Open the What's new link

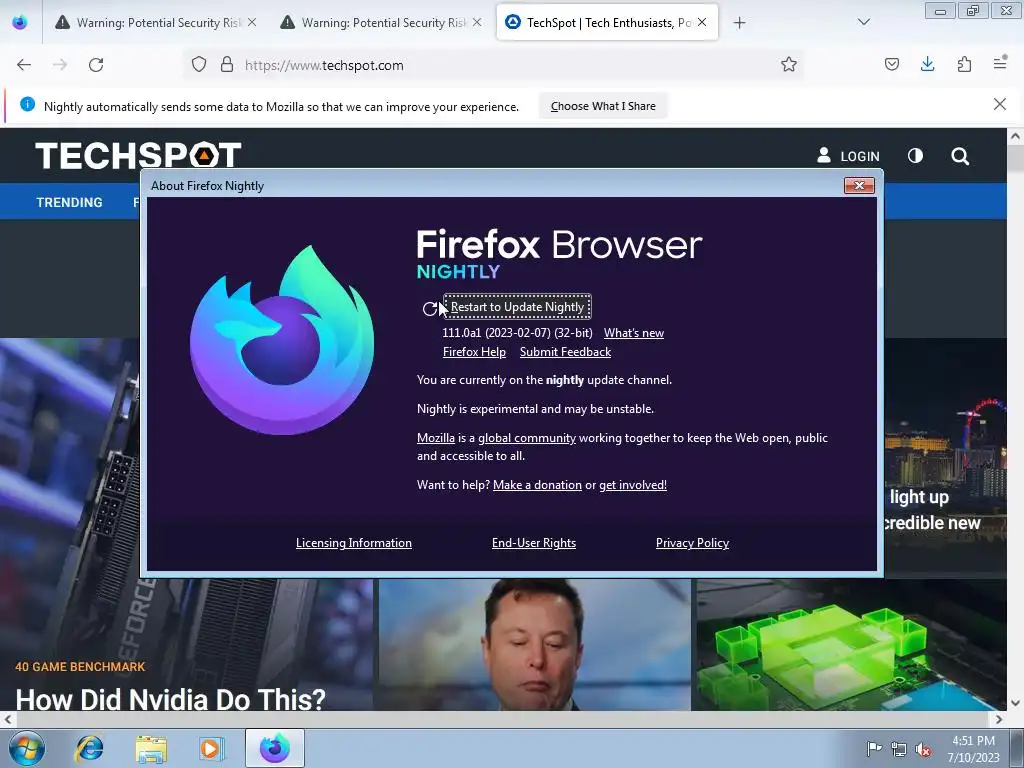coord(633,333)
